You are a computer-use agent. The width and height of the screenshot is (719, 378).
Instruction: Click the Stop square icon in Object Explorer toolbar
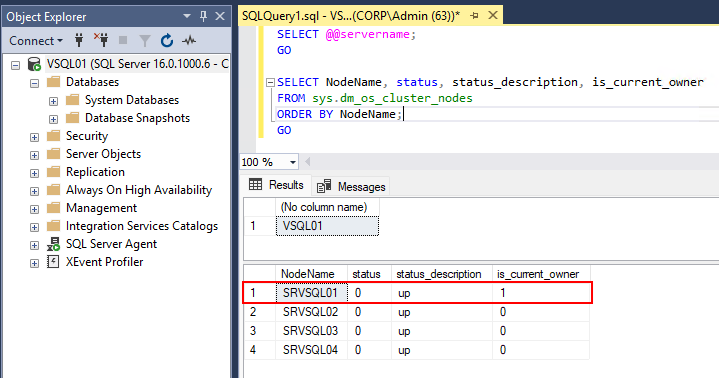point(123,40)
